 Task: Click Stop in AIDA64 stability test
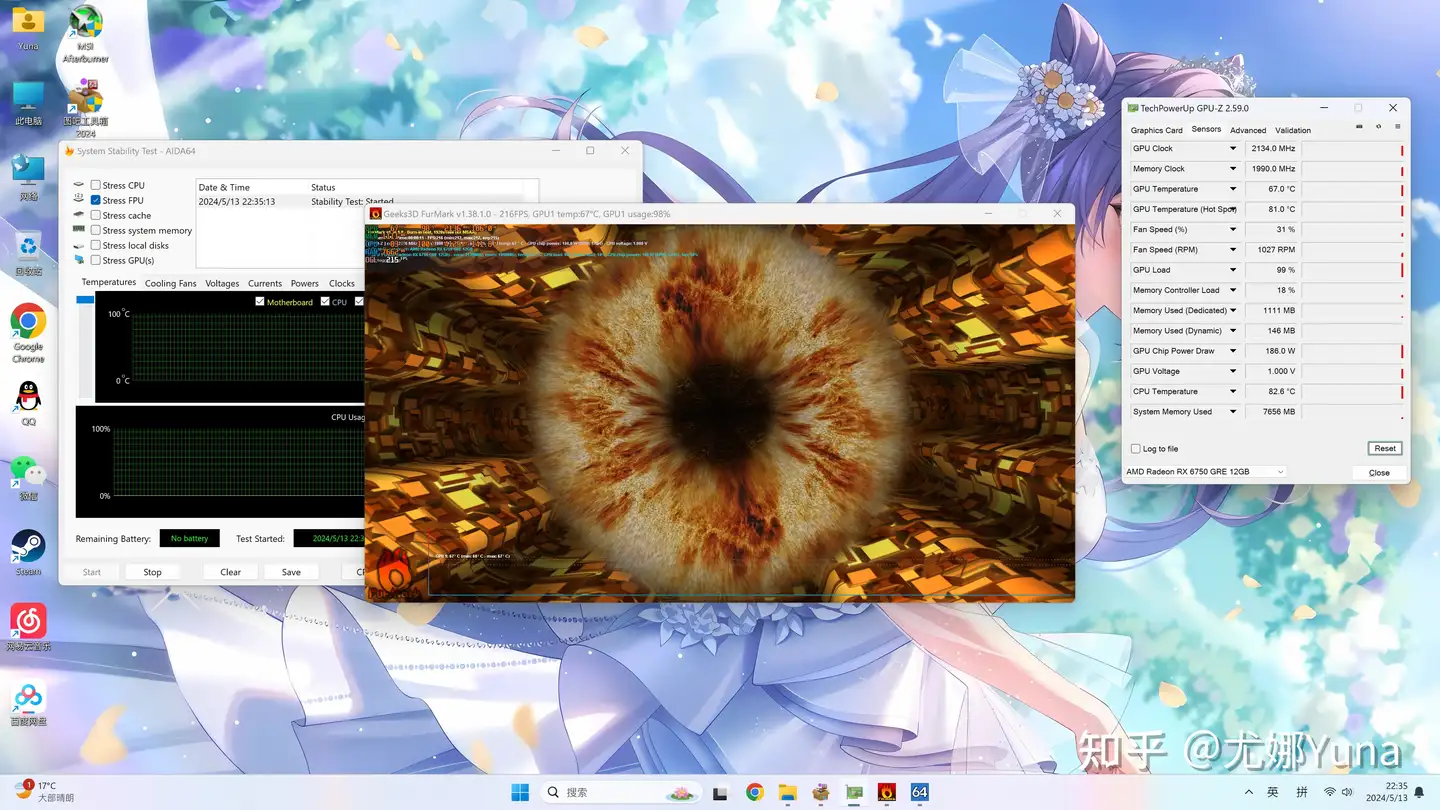tap(152, 572)
